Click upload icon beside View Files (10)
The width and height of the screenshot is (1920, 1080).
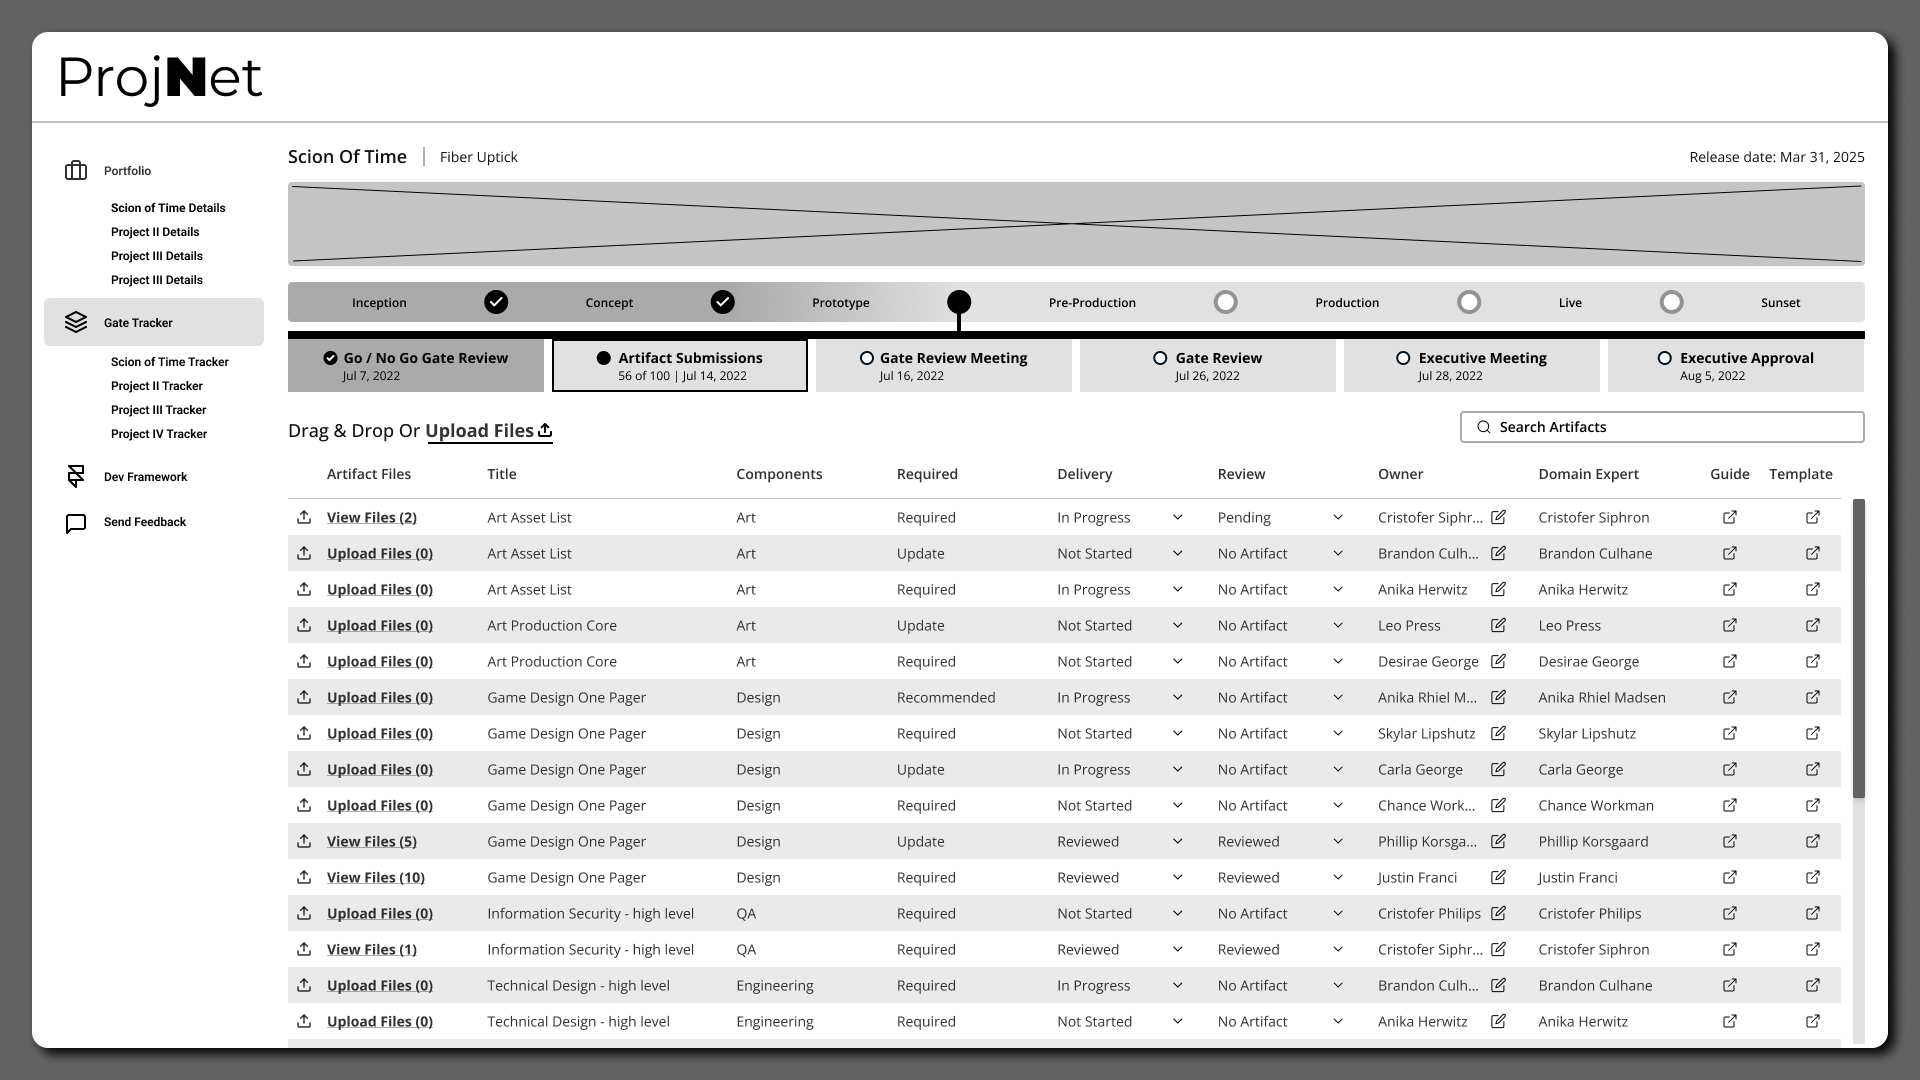(304, 877)
